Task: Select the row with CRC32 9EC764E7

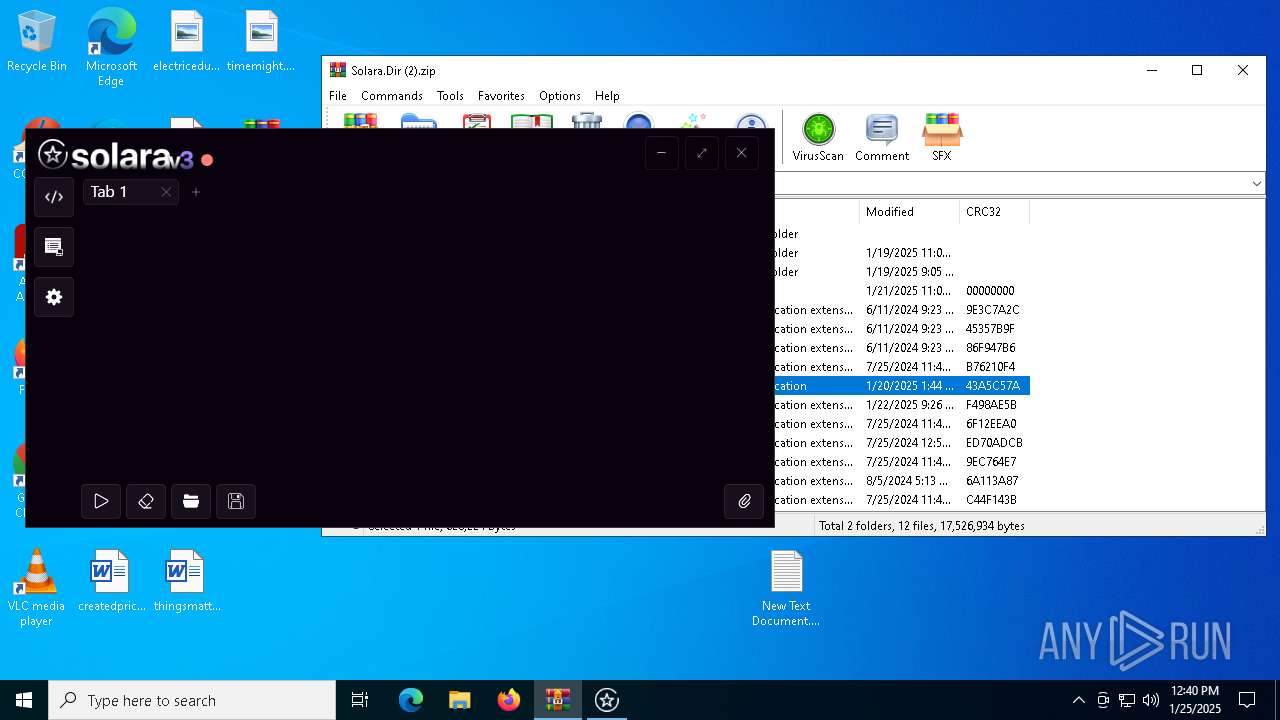Action: pos(902,462)
